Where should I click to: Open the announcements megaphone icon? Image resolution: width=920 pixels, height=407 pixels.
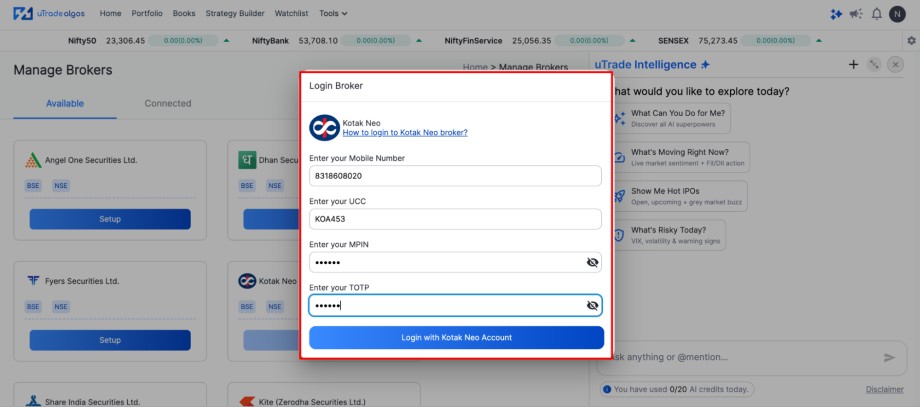(x=856, y=14)
